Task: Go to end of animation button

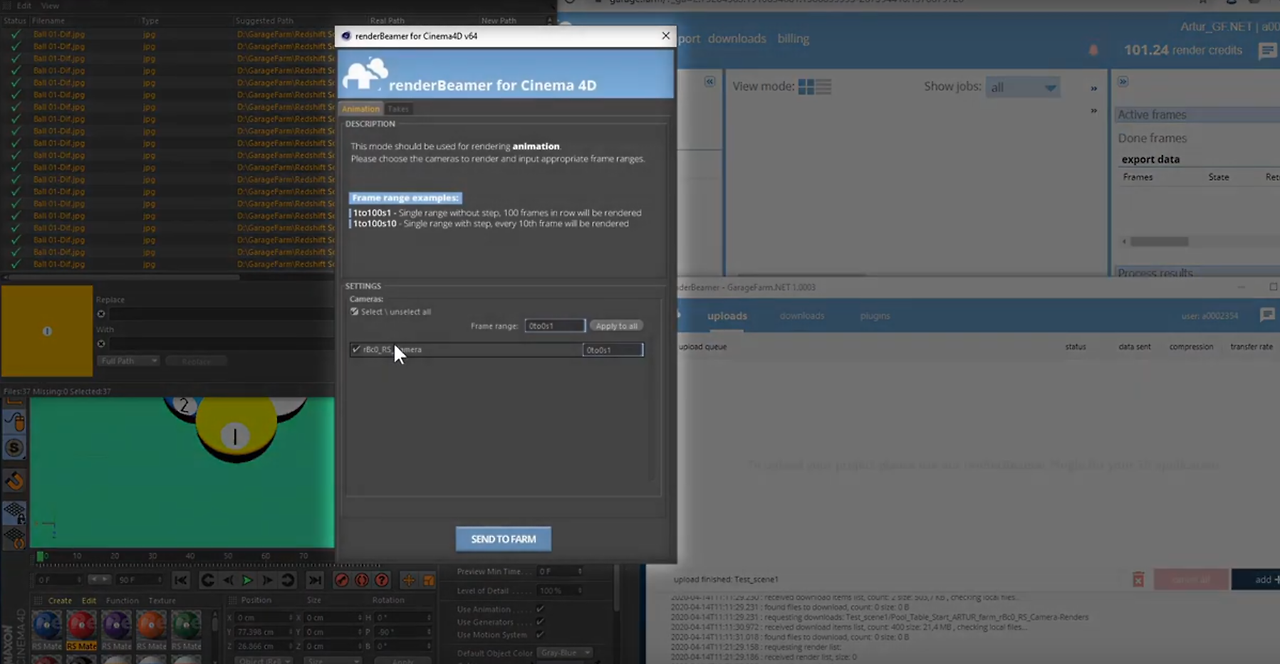Action: (x=315, y=580)
